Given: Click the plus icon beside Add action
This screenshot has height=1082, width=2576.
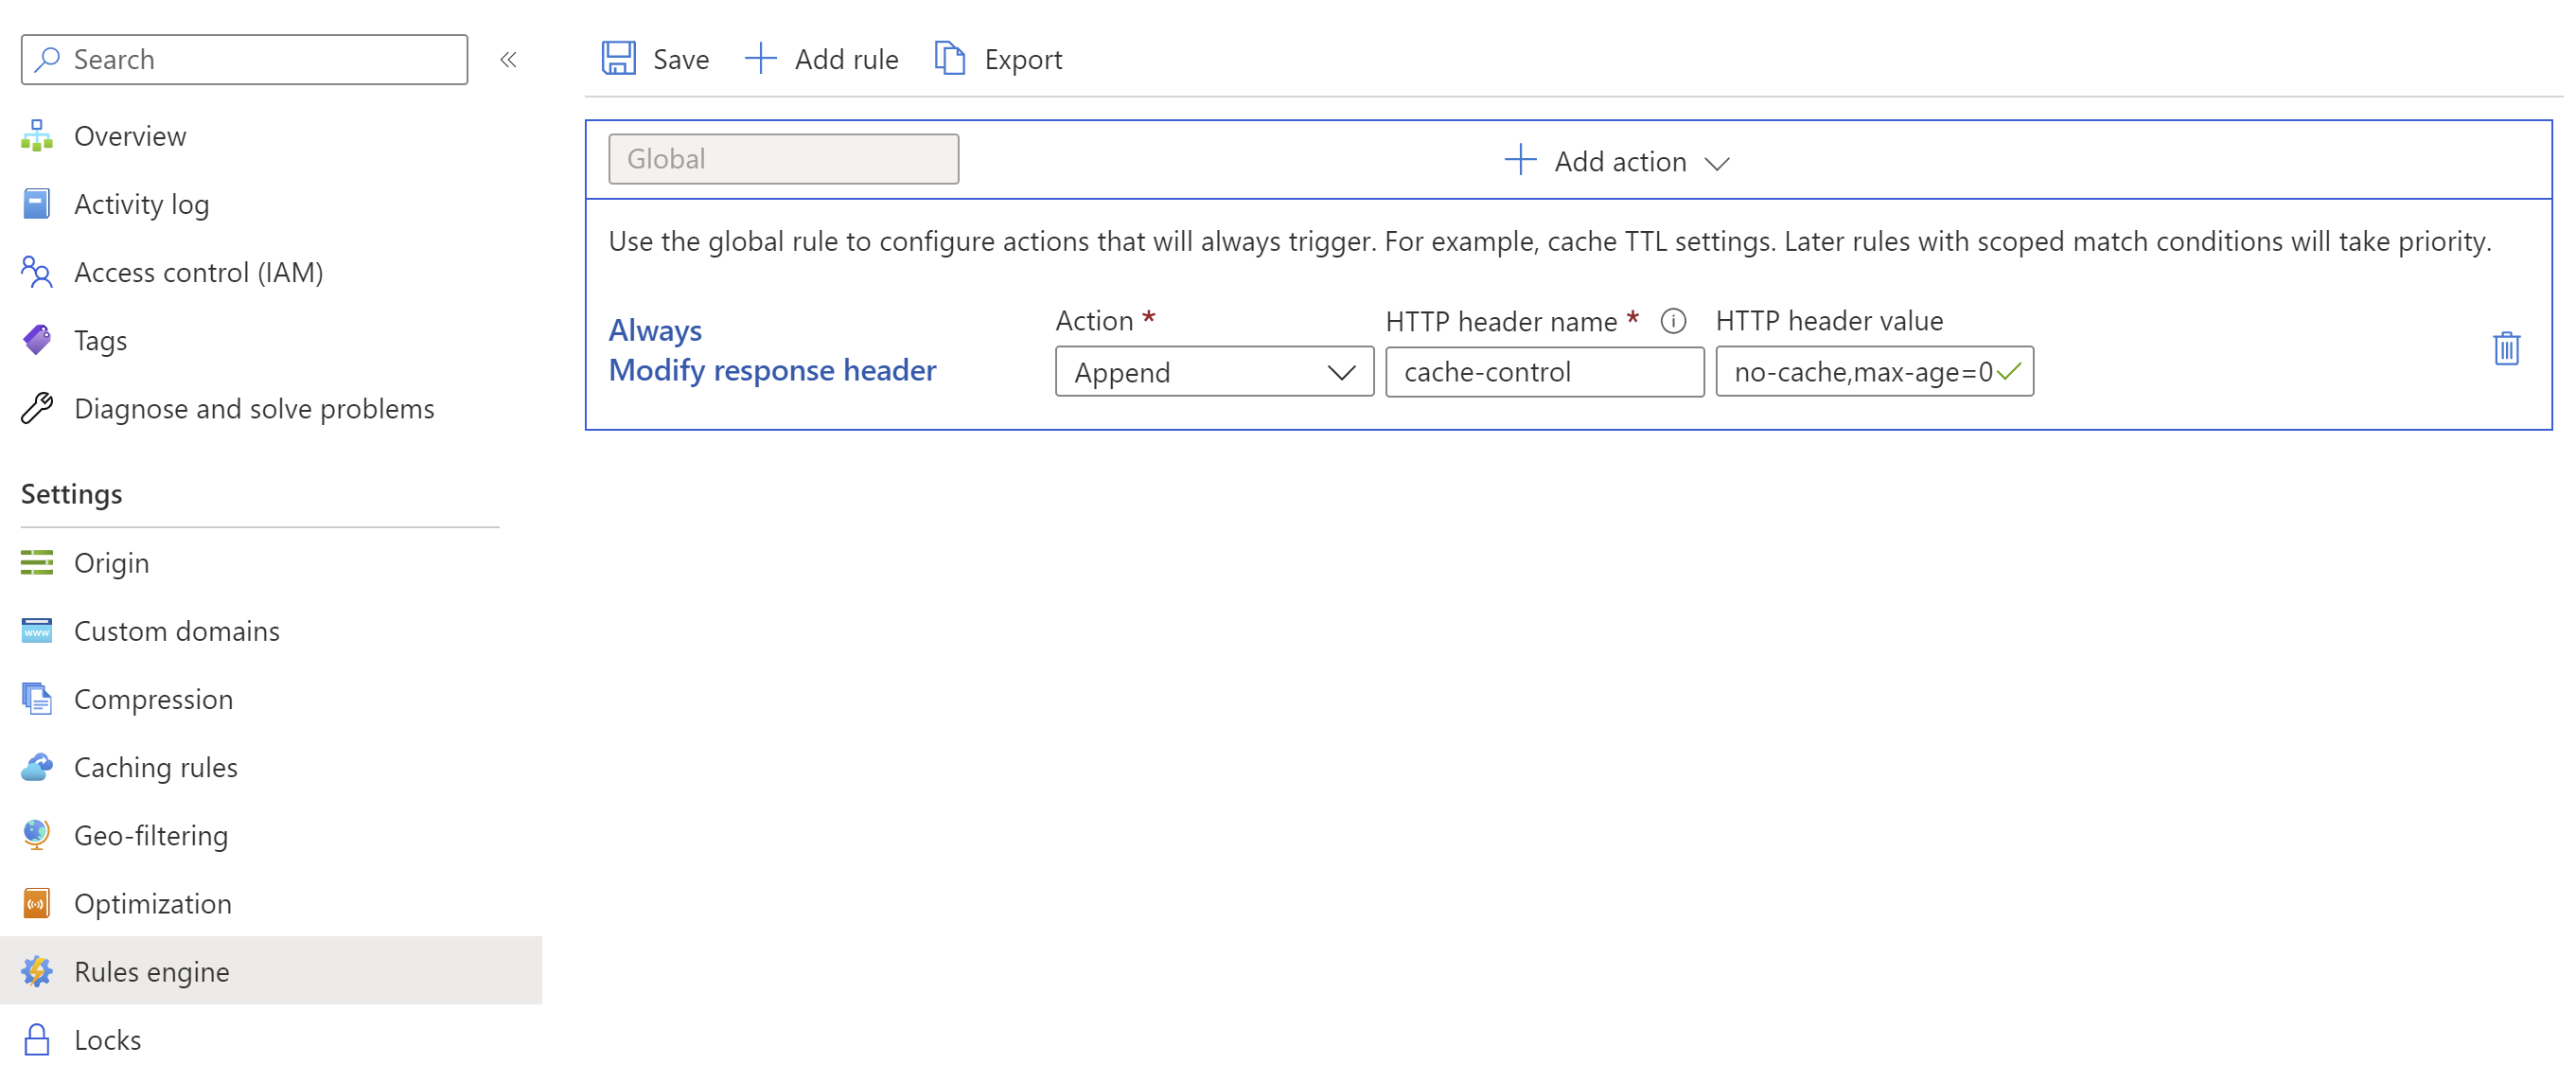Looking at the screenshot, I should coord(1520,160).
